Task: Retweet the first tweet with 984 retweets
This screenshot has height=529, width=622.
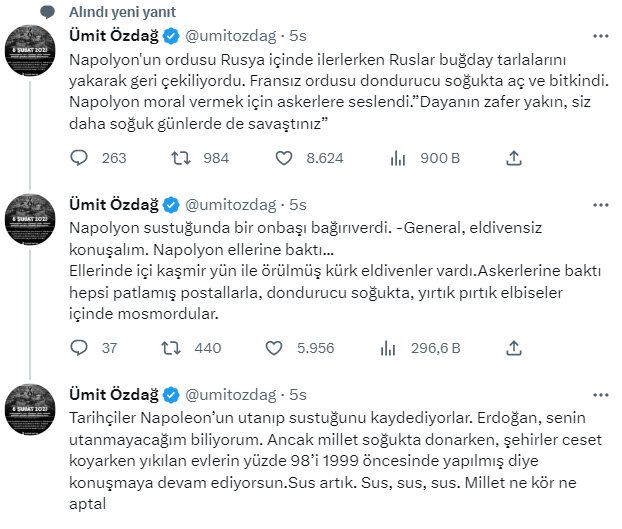Action: 182,158
